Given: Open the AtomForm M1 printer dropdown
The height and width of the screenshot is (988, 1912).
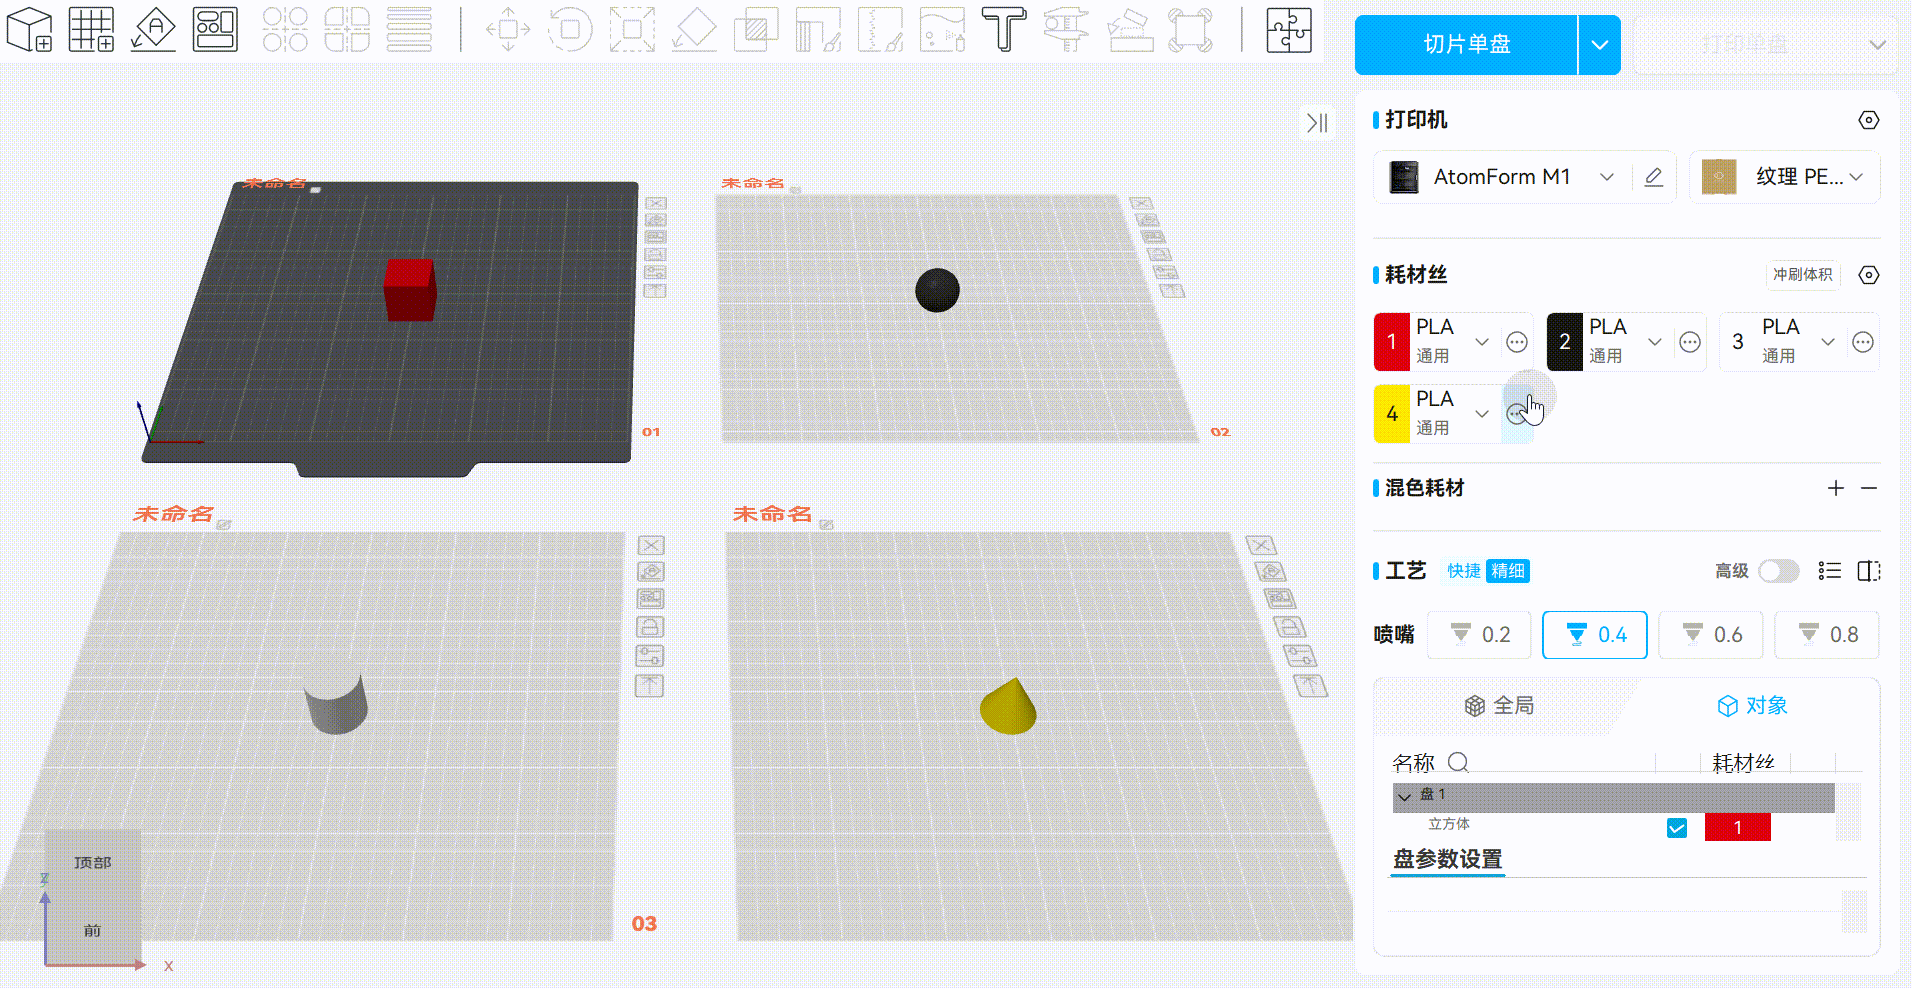Looking at the screenshot, I should [x=1606, y=177].
